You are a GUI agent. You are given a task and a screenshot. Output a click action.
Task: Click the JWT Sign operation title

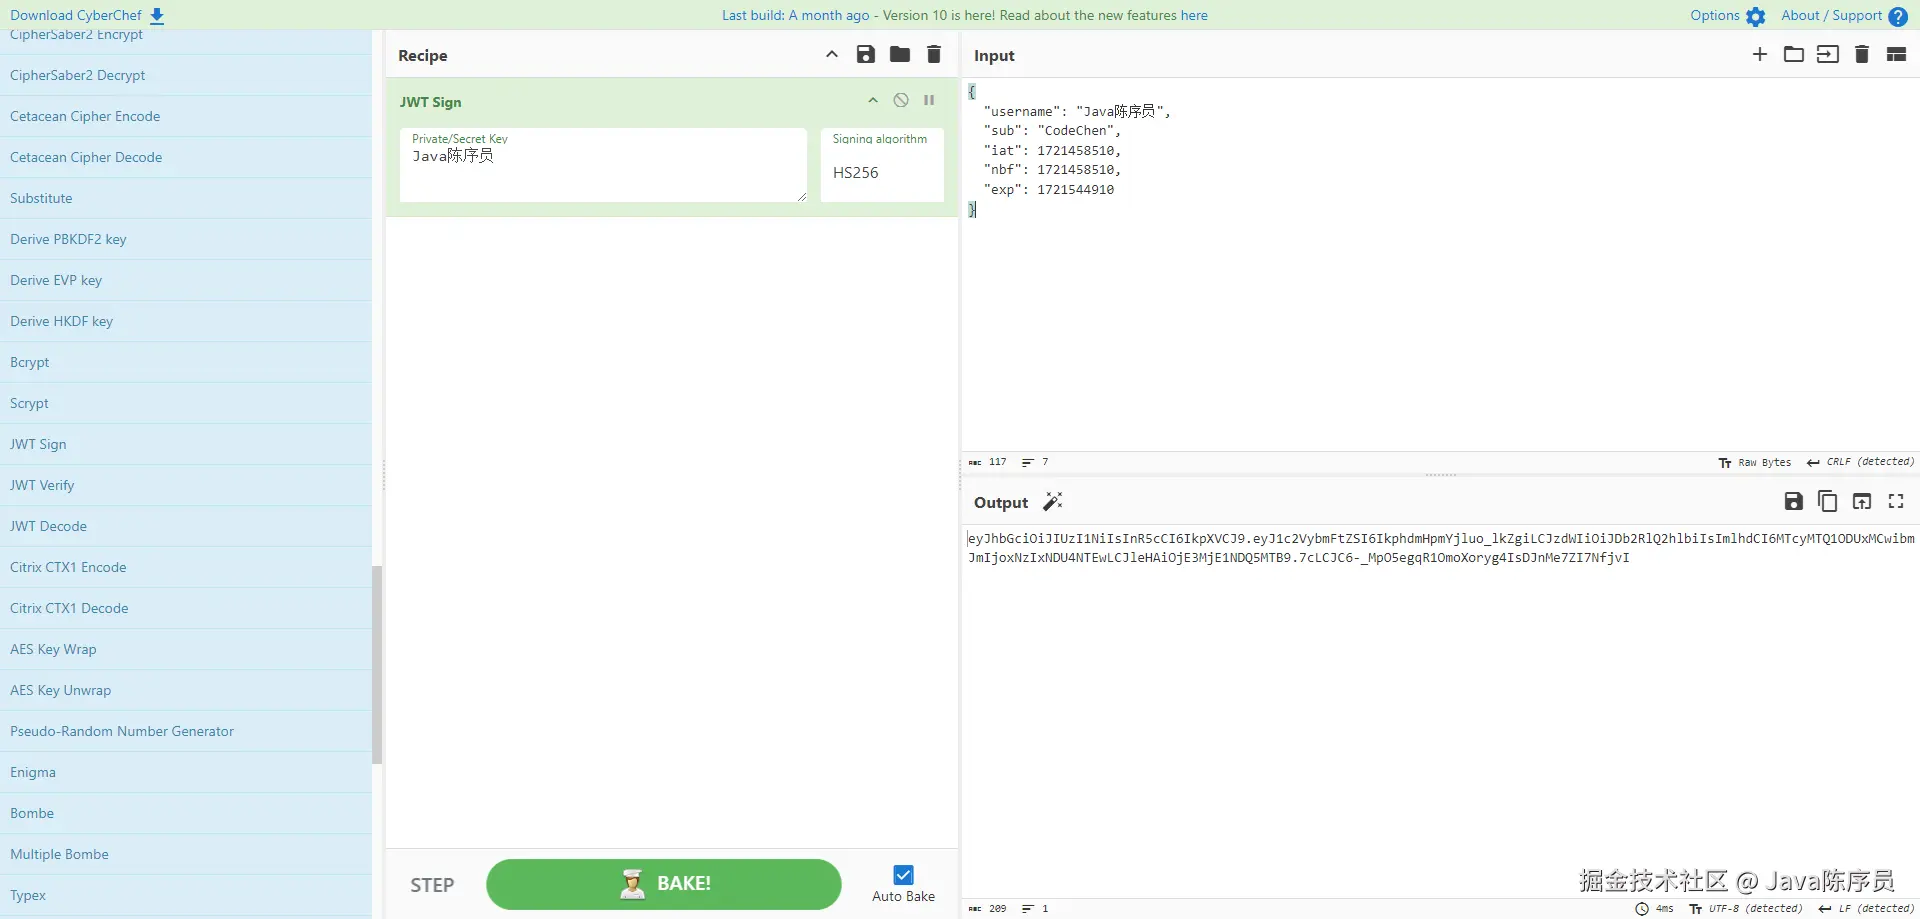click(431, 102)
